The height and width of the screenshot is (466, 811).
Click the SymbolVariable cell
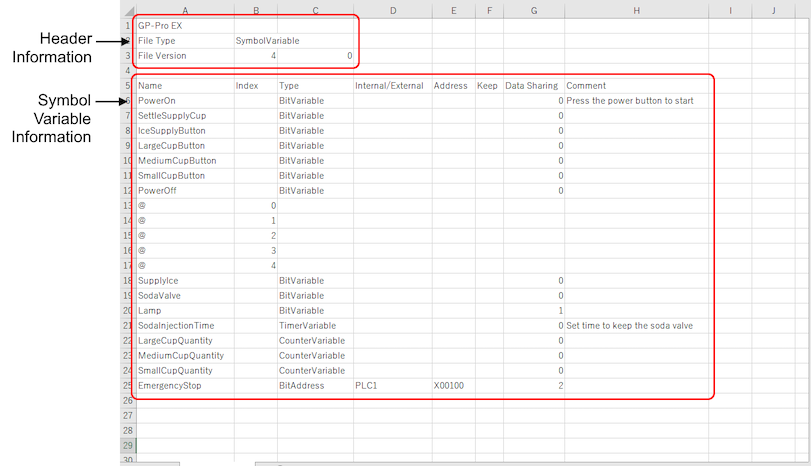click(x=267, y=41)
